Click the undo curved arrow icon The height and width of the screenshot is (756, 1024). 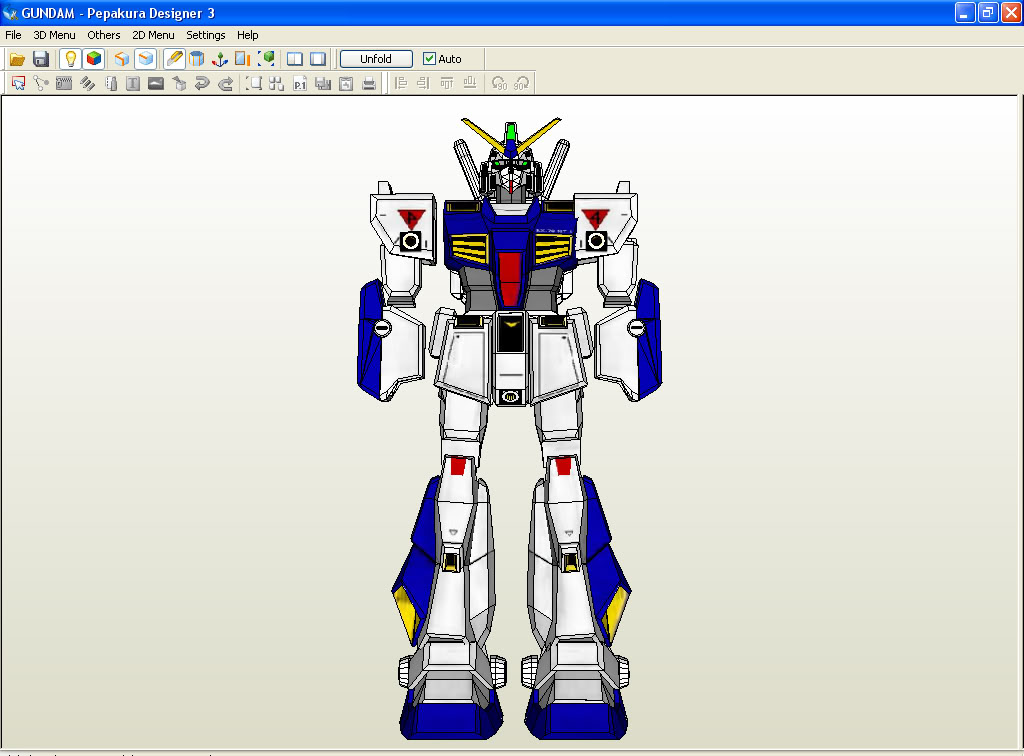coord(202,83)
